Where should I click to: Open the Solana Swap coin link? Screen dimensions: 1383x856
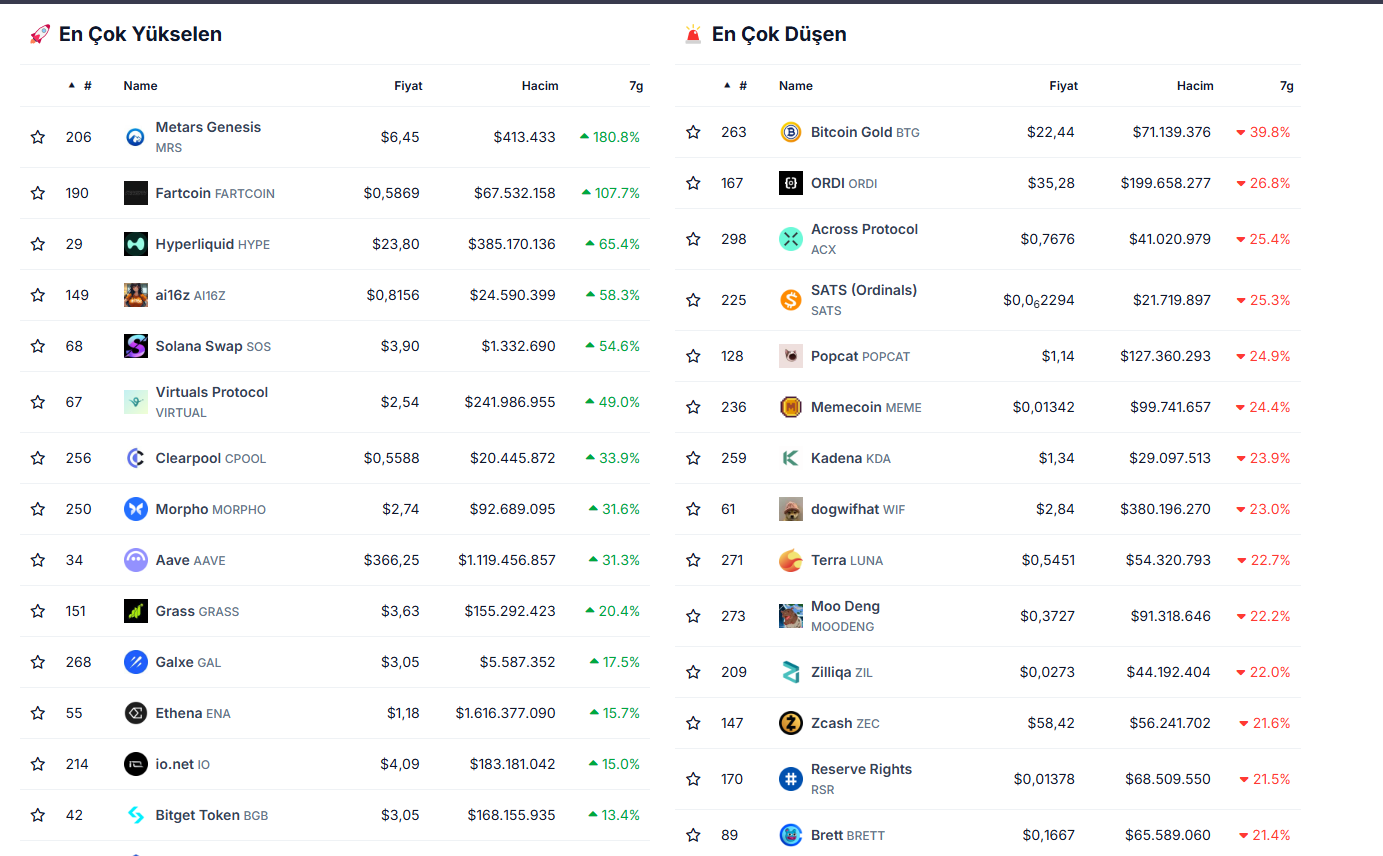[x=213, y=346]
